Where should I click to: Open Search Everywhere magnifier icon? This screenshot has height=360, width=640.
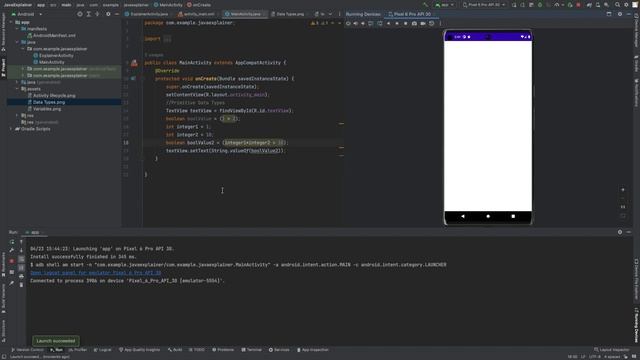[x=617, y=5]
